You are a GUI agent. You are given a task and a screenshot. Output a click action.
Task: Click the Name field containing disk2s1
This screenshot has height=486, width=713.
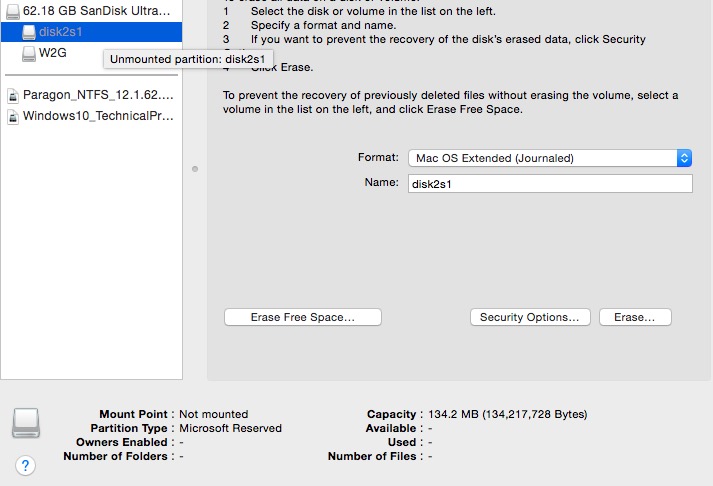550,184
